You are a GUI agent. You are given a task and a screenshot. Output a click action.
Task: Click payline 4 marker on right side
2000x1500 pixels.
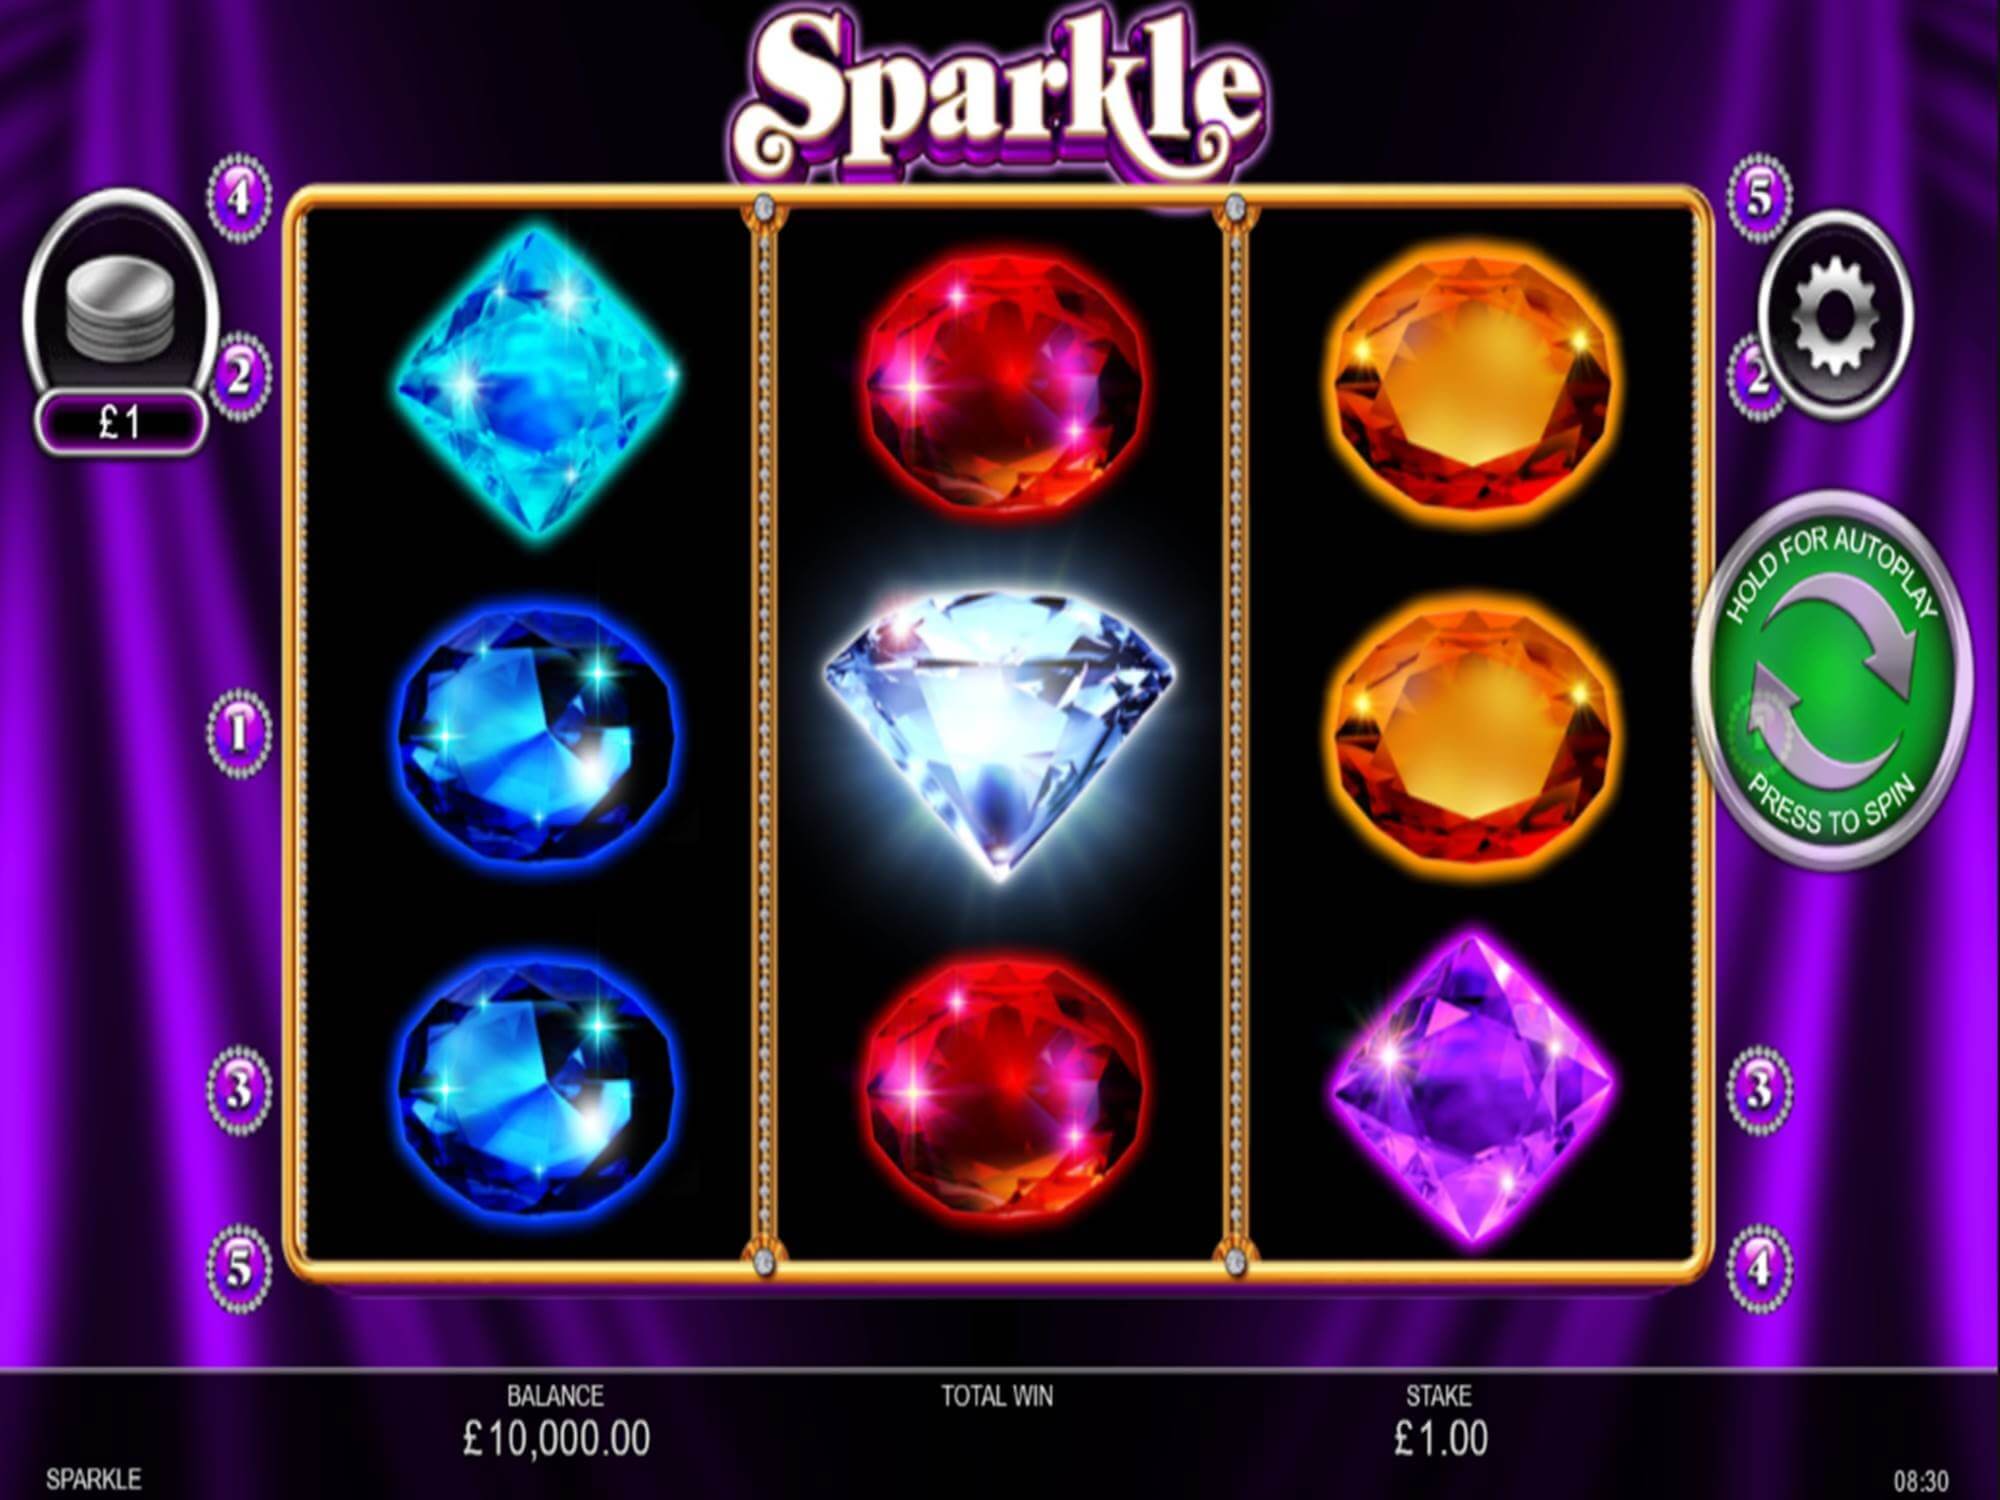click(1759, 1268)
